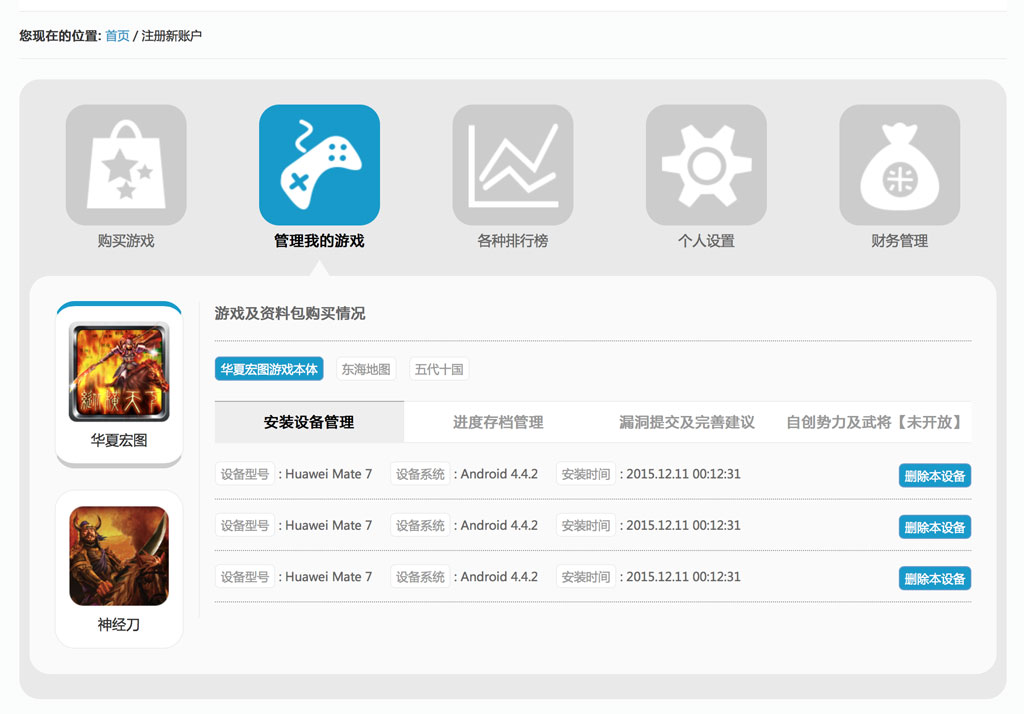This screenshot has height=714, width=1024.
Task: Open the 漏洞提交及完善建议 tab
Action: tap(686, 422)
